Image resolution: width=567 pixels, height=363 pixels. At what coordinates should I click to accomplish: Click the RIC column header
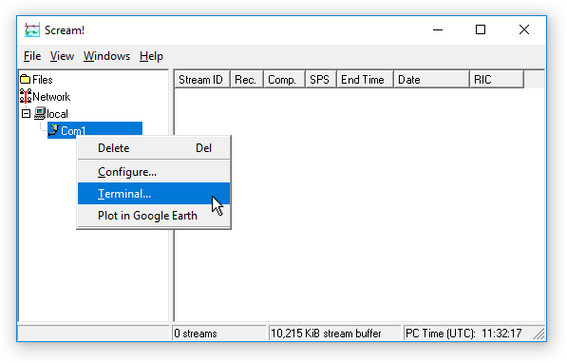pyautogui.click(x=496, y=80)
